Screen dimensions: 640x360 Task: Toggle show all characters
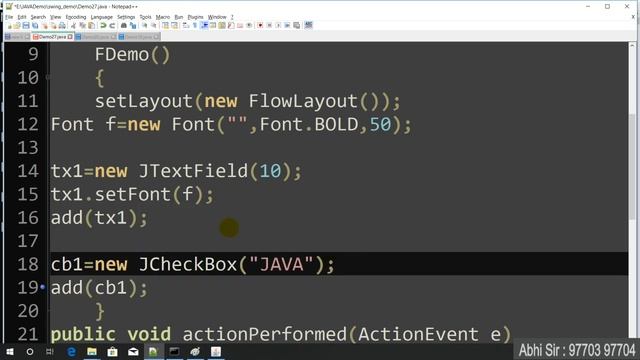pos(195,25)
